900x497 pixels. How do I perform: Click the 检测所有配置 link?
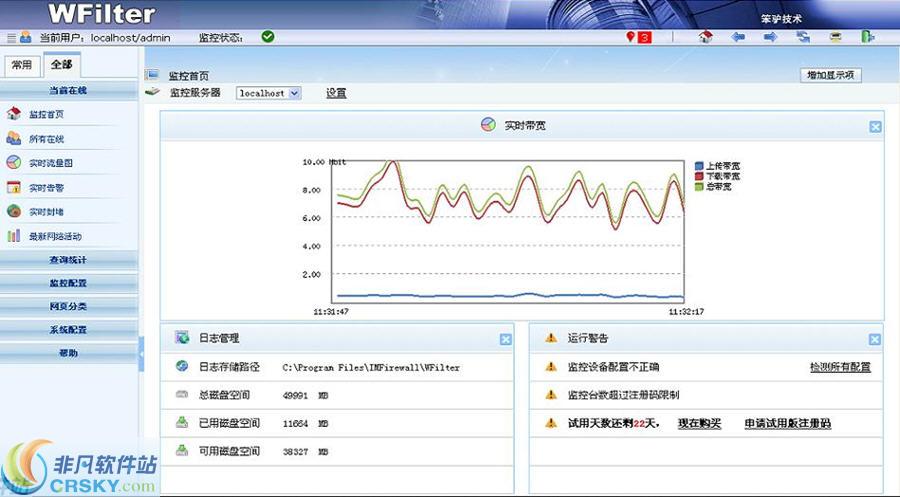tap(840, 367)
